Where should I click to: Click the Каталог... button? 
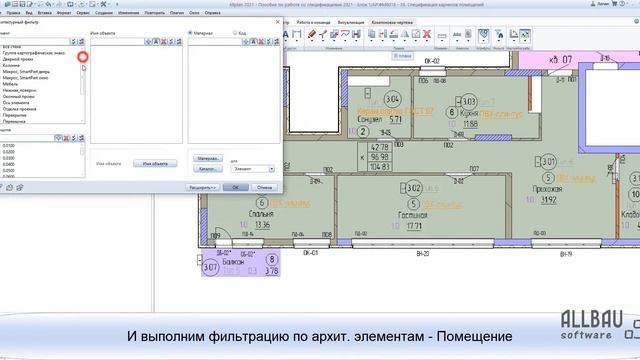[208, 169]
